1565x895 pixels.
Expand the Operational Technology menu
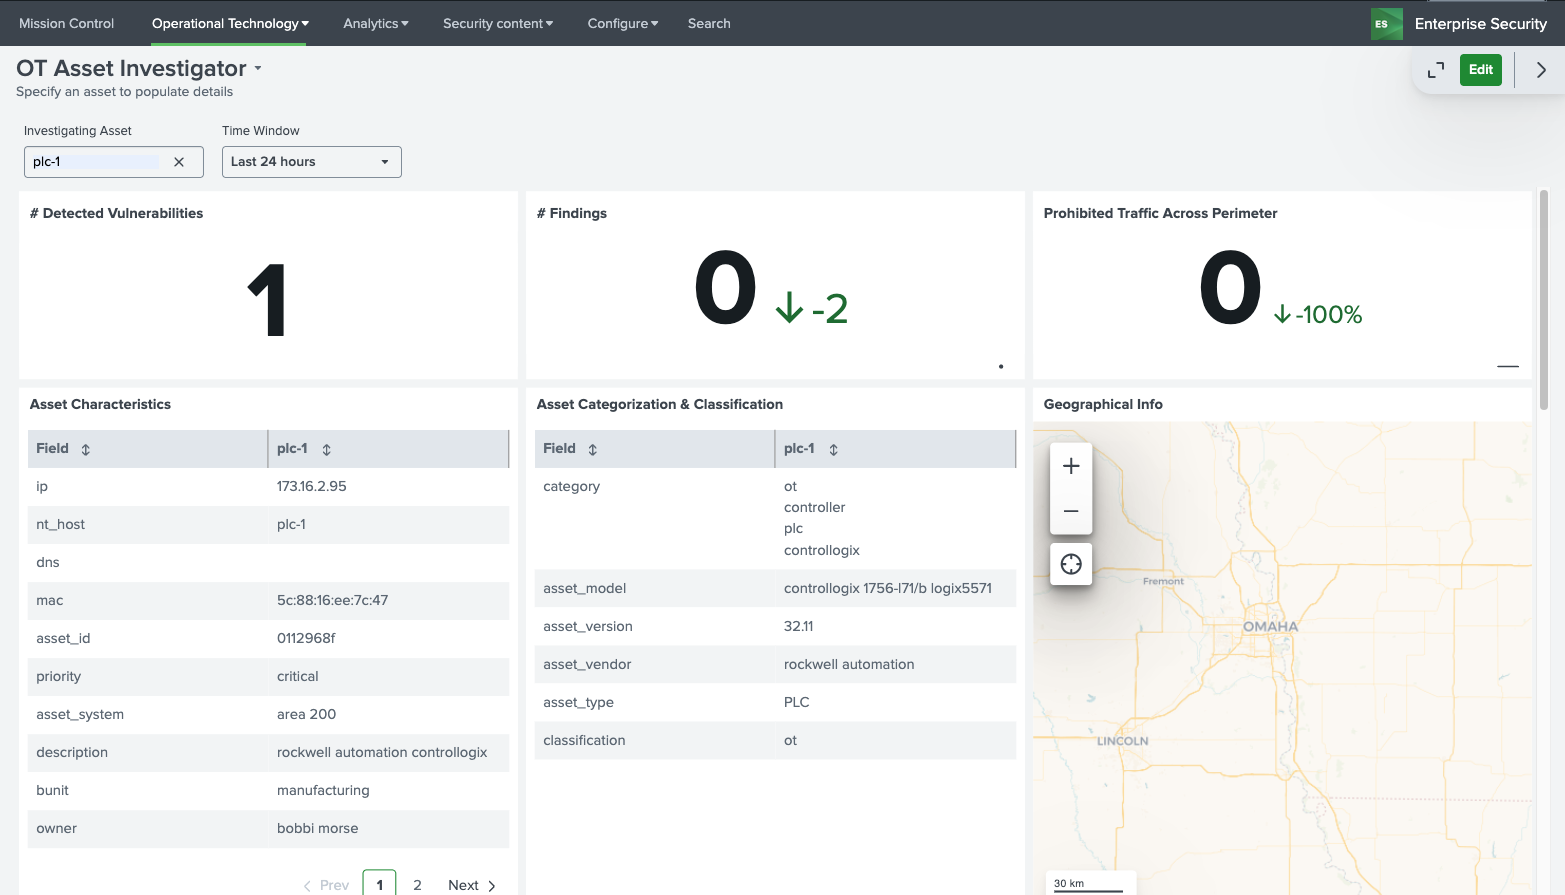(x=230, y=23)
